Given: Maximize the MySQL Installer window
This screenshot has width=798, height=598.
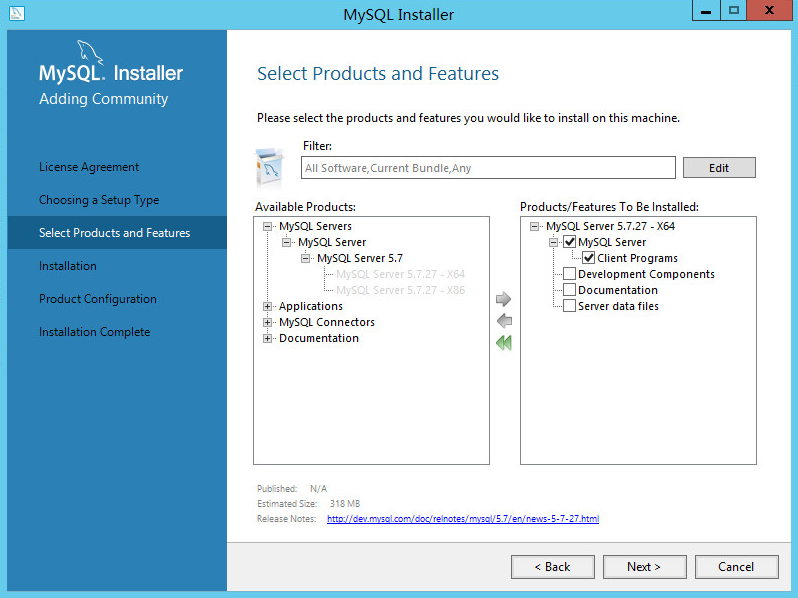Looking at the screenshot, I should click(x=733, y=11).
